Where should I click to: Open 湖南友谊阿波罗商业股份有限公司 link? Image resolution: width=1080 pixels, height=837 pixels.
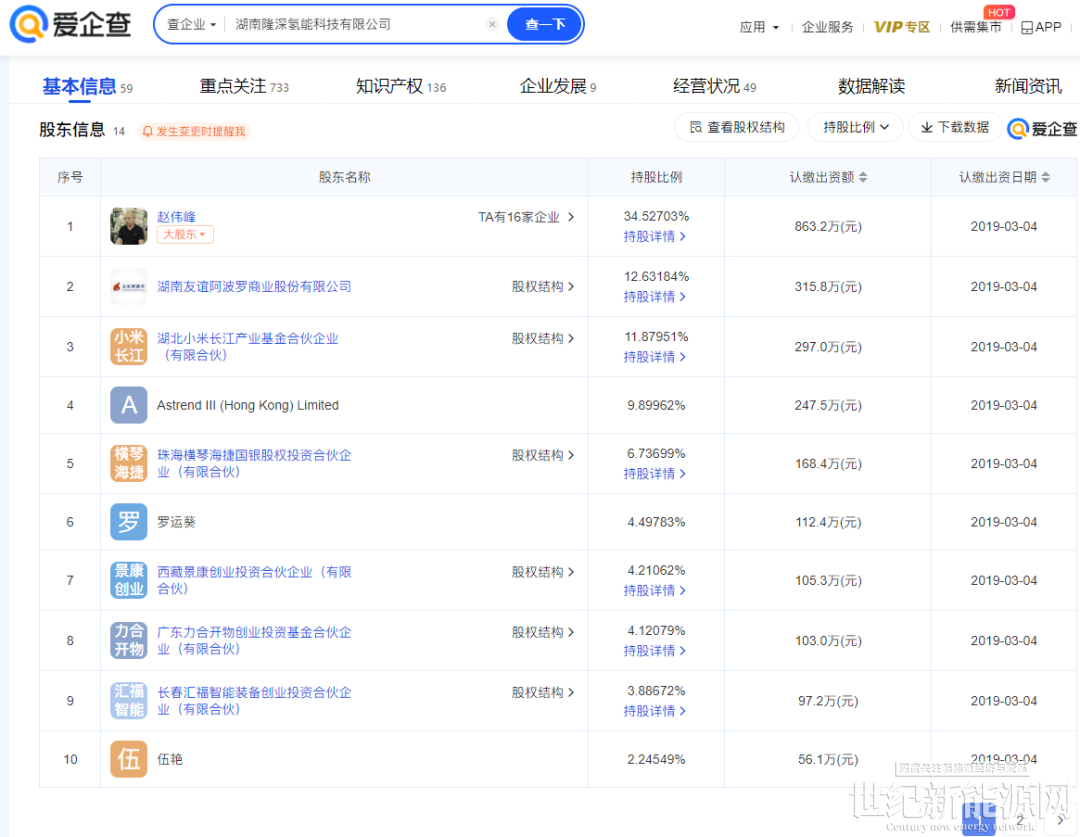coord(254,286)
